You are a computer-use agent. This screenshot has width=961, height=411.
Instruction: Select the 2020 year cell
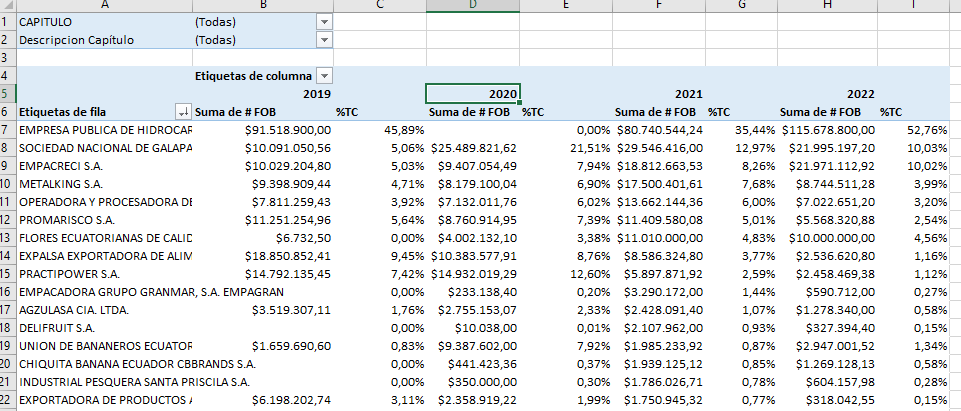[x=473, y=94]
